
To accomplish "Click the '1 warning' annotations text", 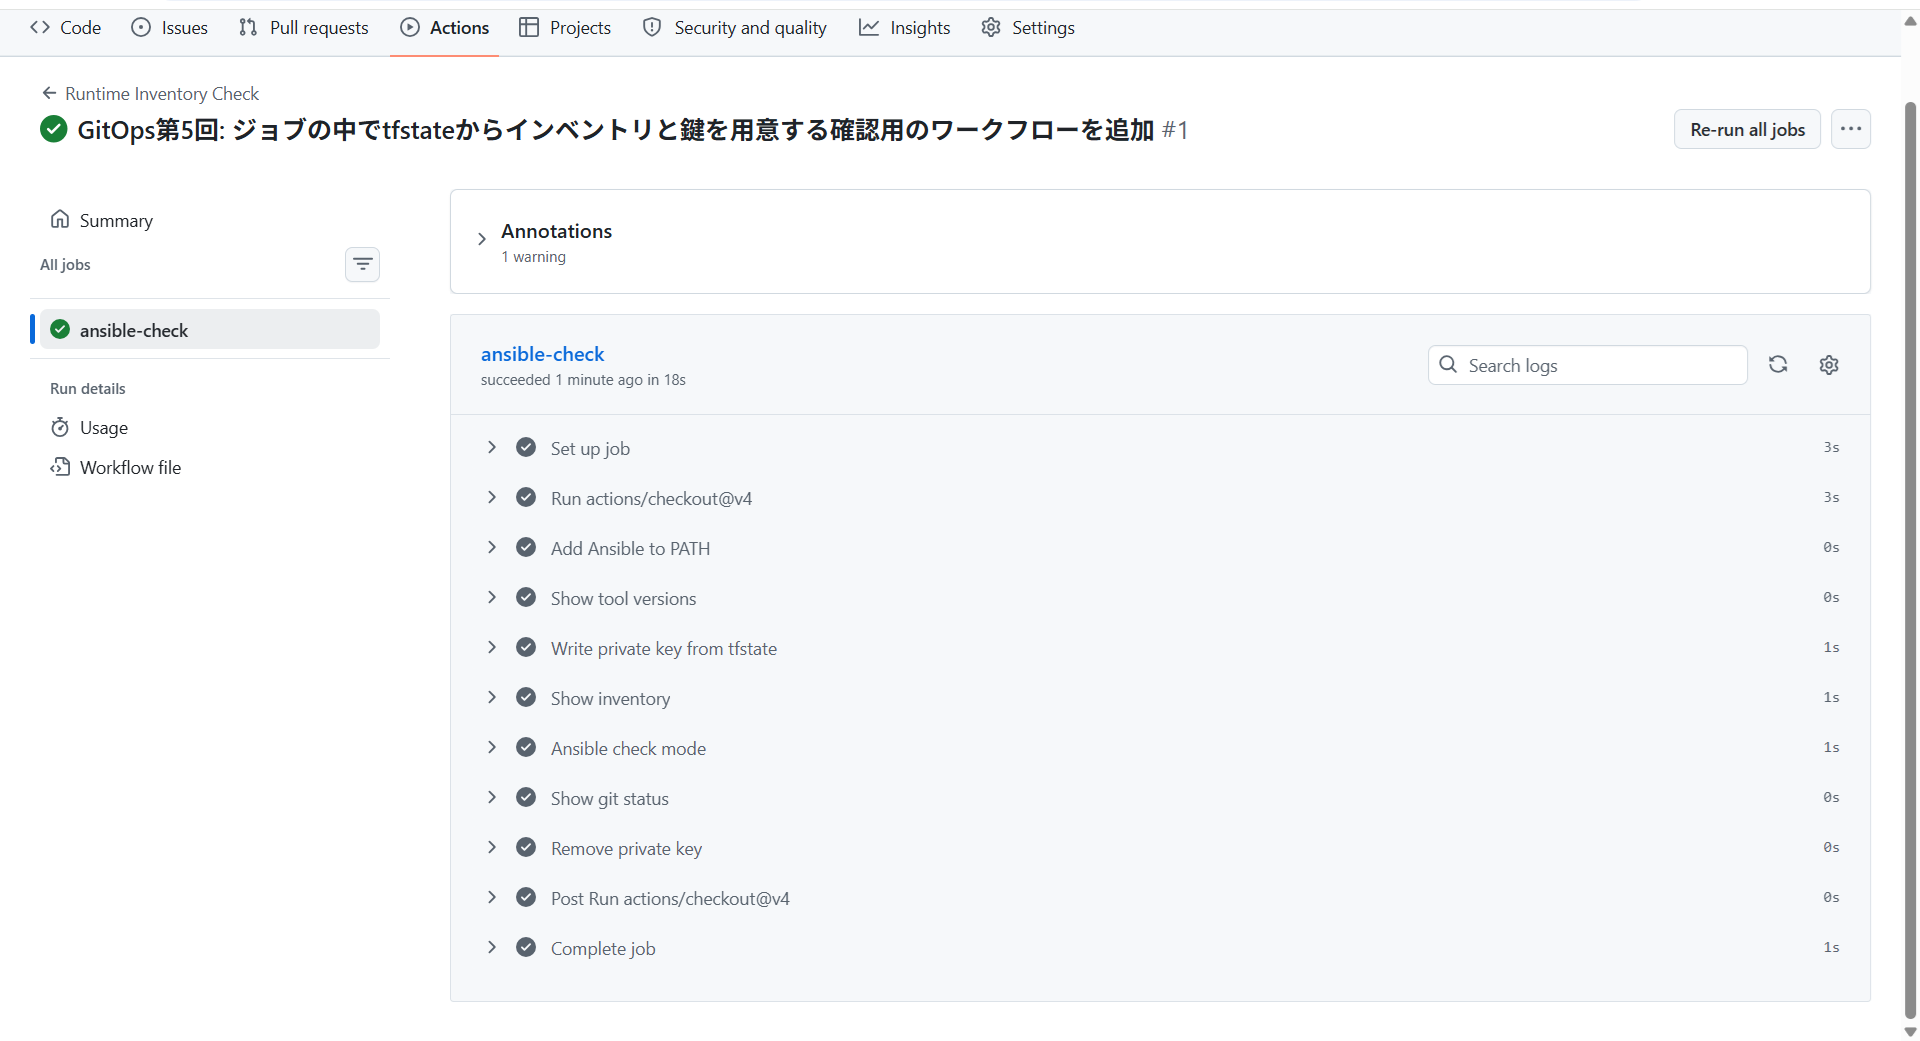I will pyautogui.click(x=534, y=257).
